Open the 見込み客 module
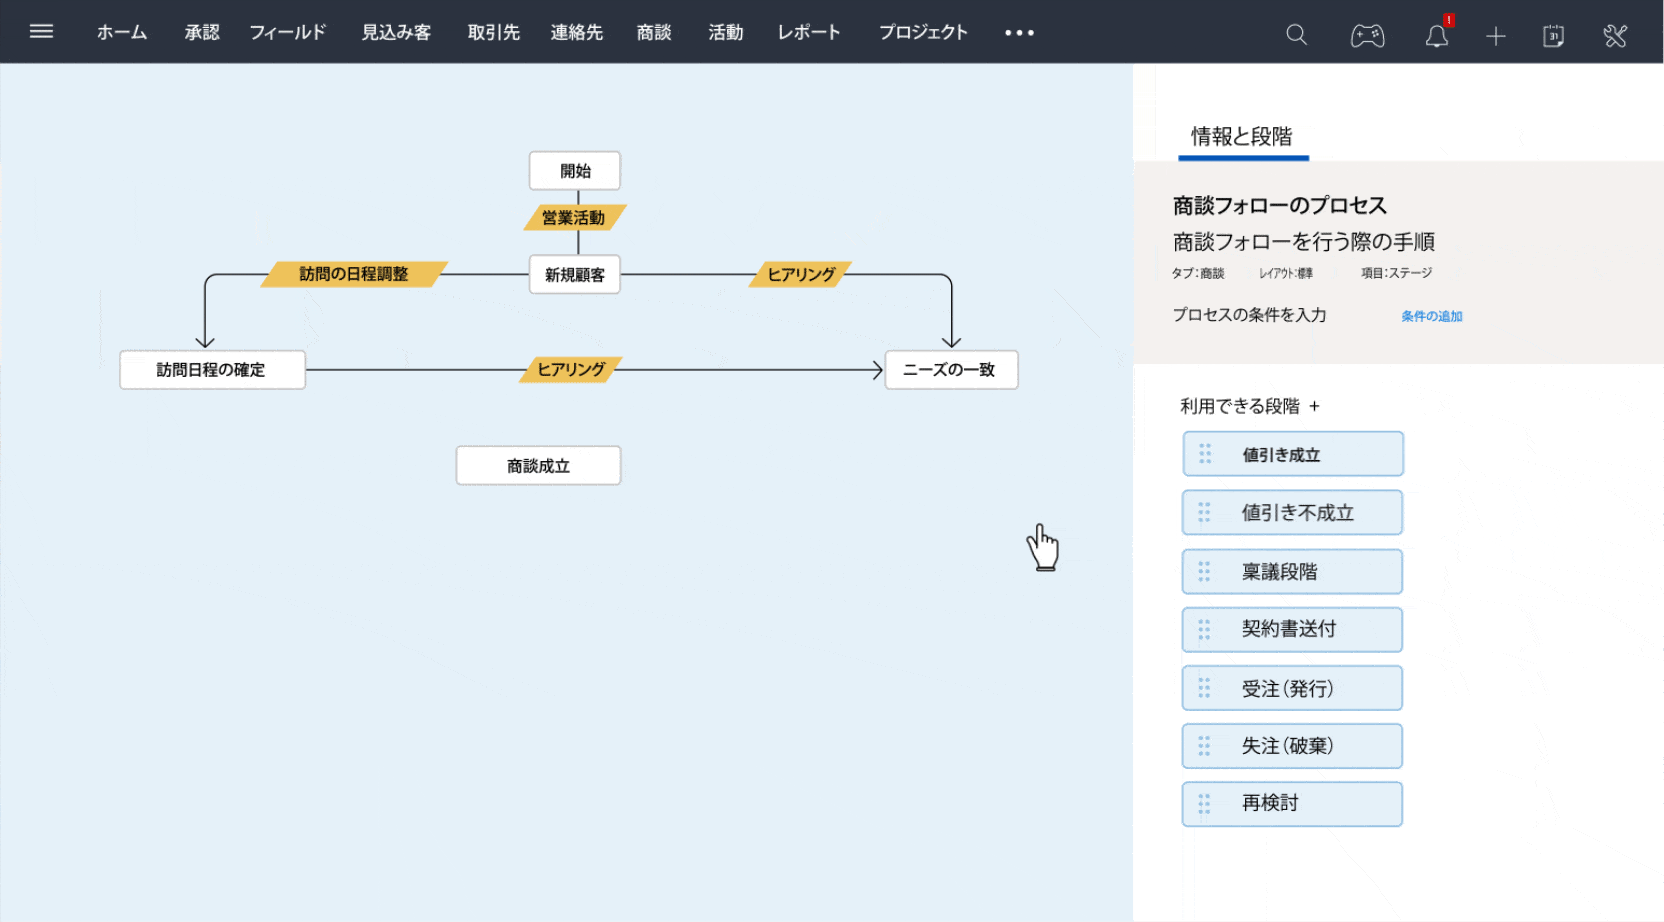The height and width of the screenshot is (922, 1664). (396, 32)
